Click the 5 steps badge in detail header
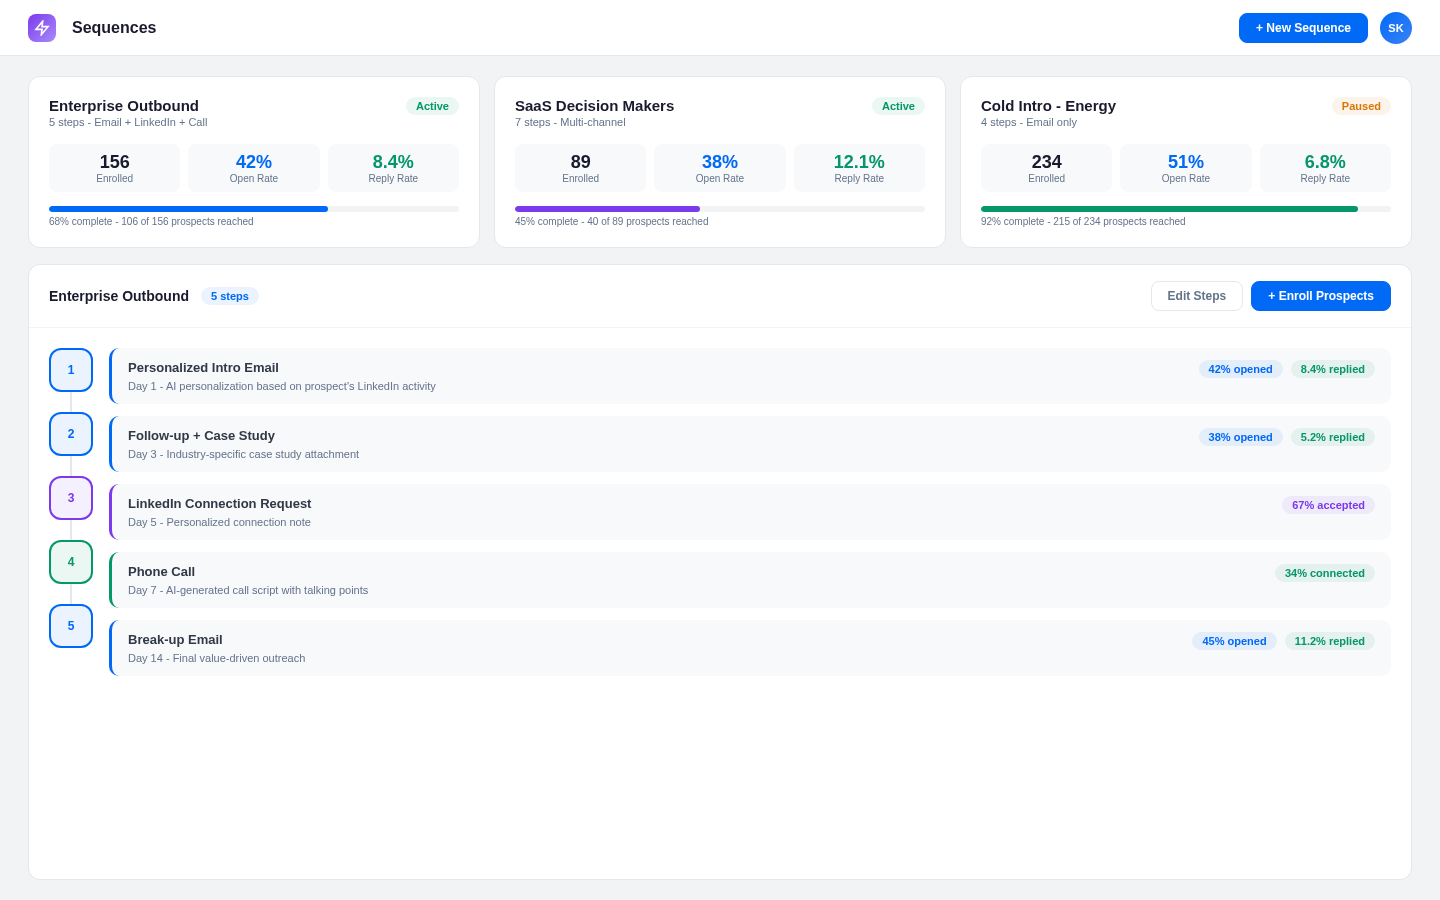Viewport: 1440px width, 900px height. [230, 296]
